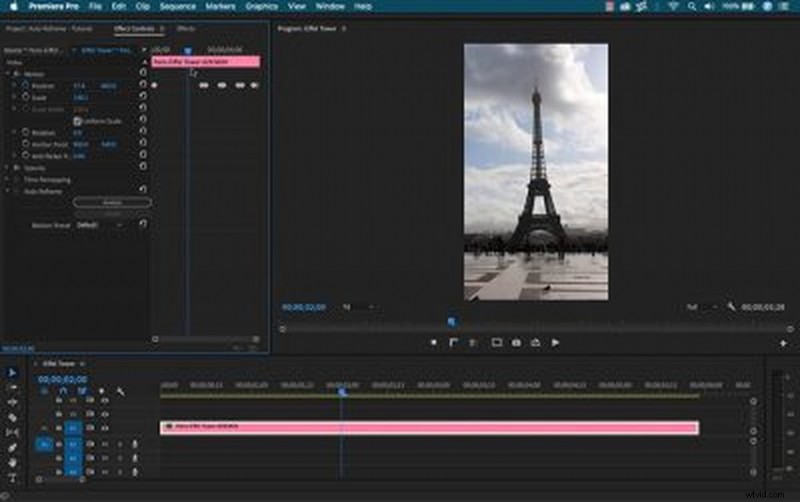Click the Export Frame camera icon
Screen dimensions: 800x502
click(516, 342)
